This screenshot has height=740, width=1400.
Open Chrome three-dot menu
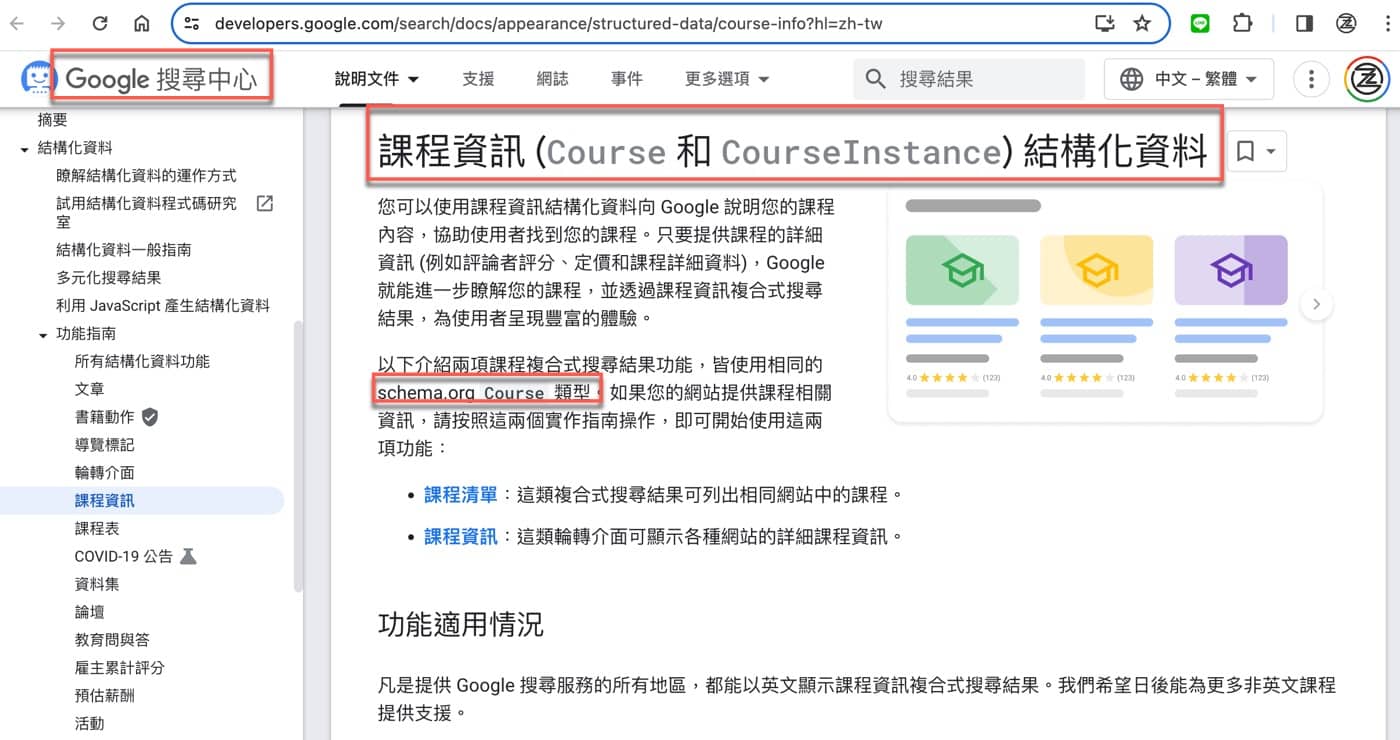click(1386, 23)
